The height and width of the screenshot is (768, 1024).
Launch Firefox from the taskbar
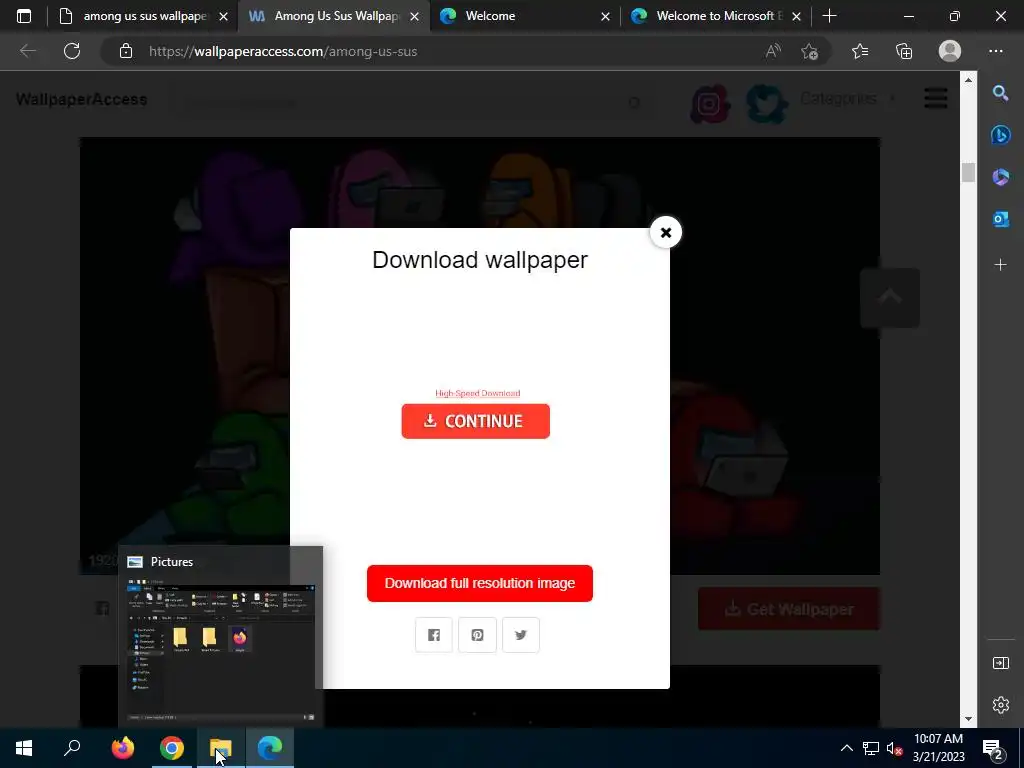coord(122,748)
